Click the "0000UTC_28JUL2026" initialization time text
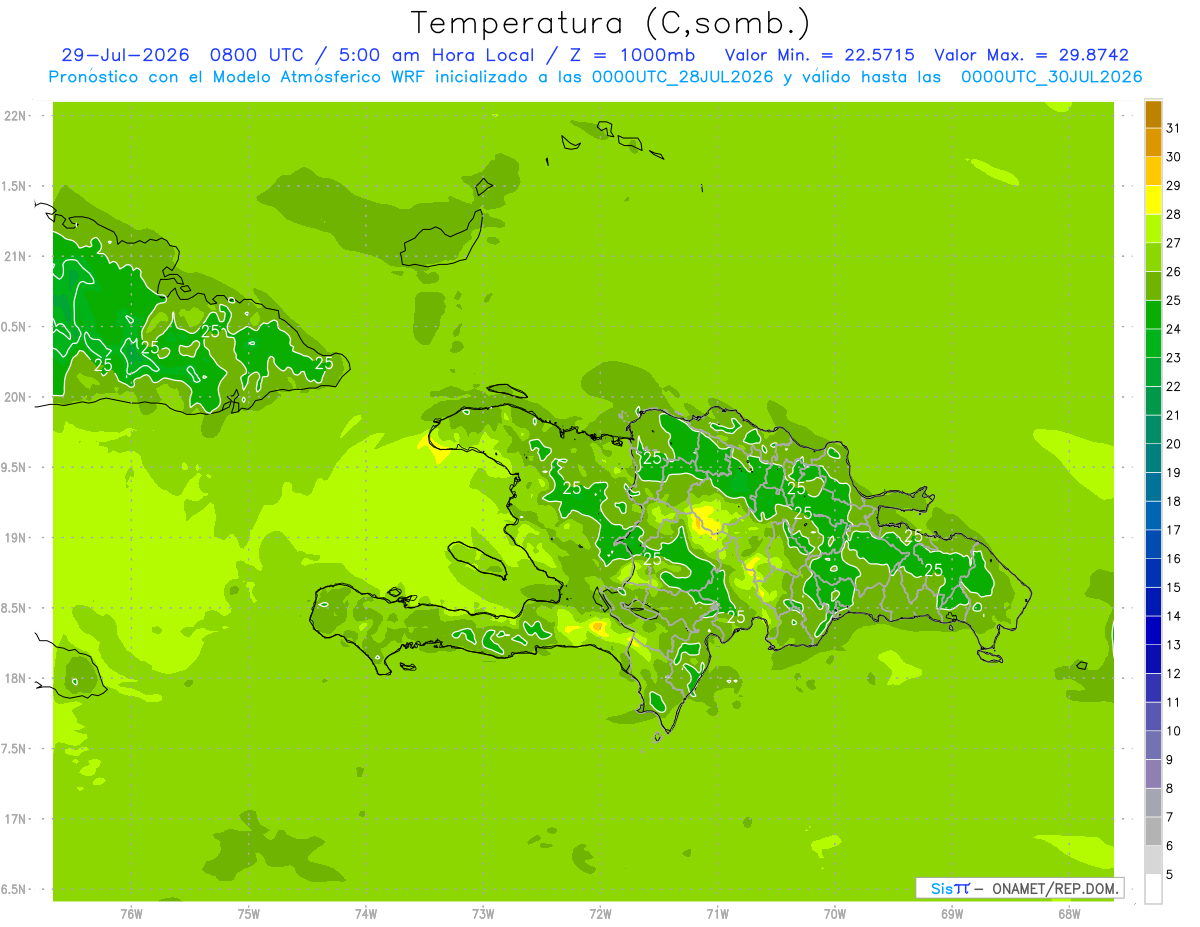 (x=683, y=77)
